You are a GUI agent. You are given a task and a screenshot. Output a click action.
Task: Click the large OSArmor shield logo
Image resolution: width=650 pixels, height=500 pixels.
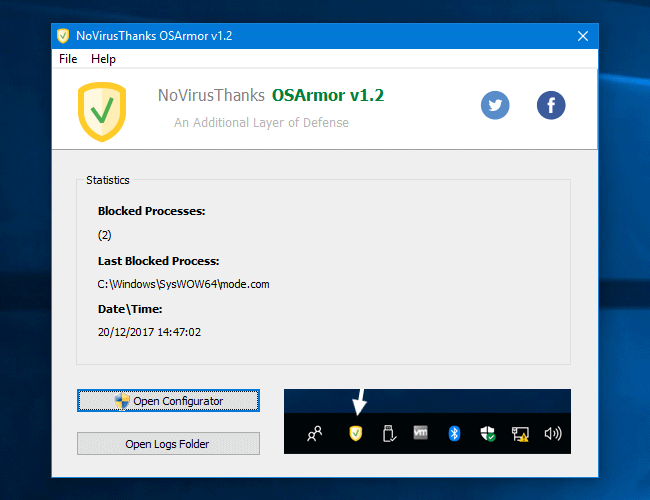[102, 112]
